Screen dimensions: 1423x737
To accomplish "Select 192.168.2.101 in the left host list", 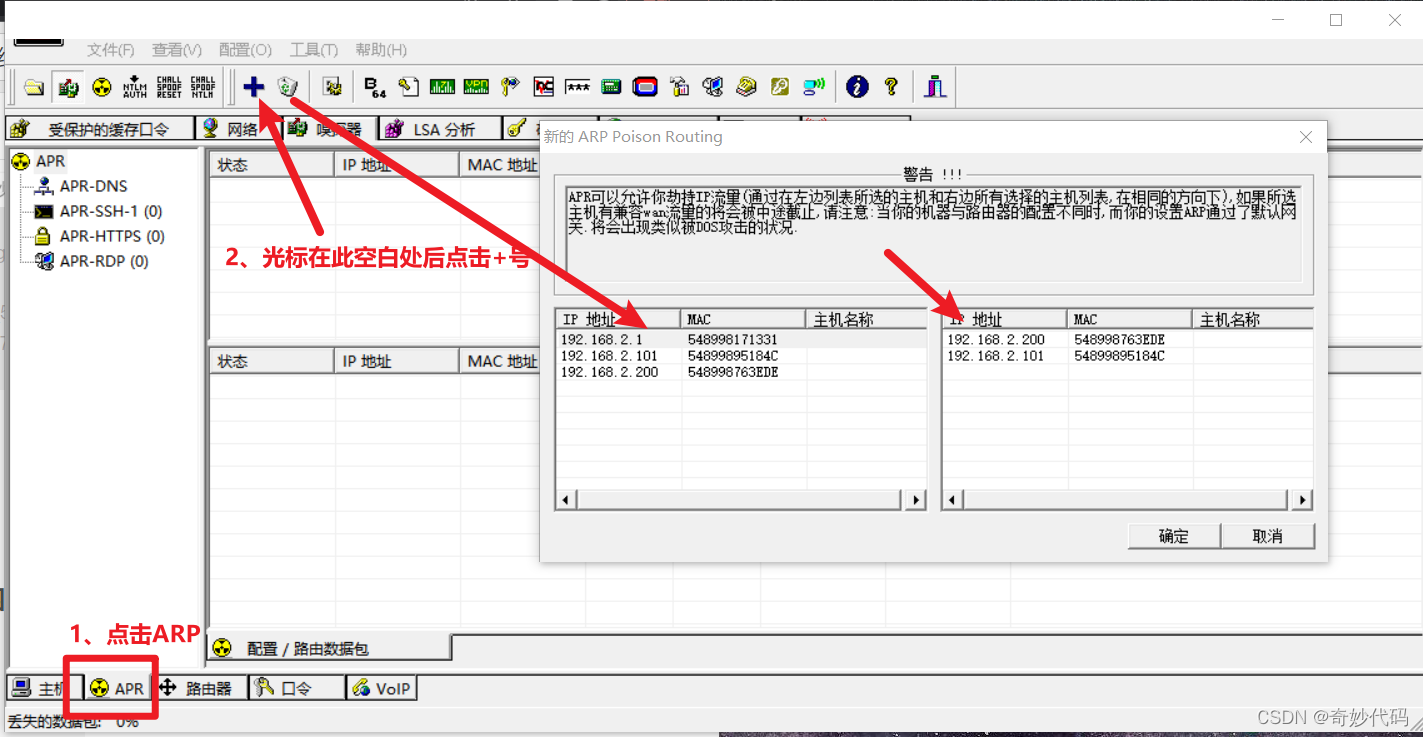I will [x=741, y=356].
